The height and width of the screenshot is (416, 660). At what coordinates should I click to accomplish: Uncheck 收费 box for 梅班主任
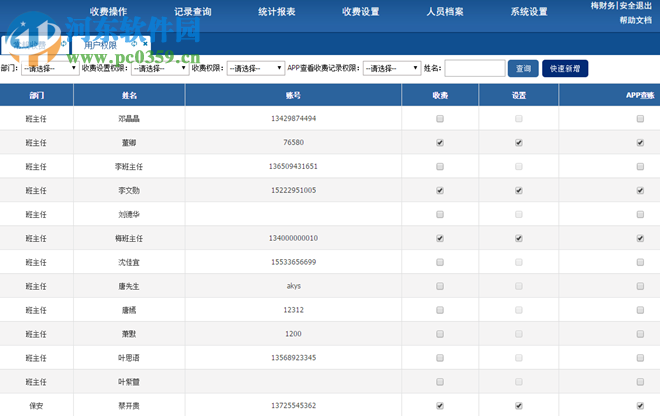(440, 238)
